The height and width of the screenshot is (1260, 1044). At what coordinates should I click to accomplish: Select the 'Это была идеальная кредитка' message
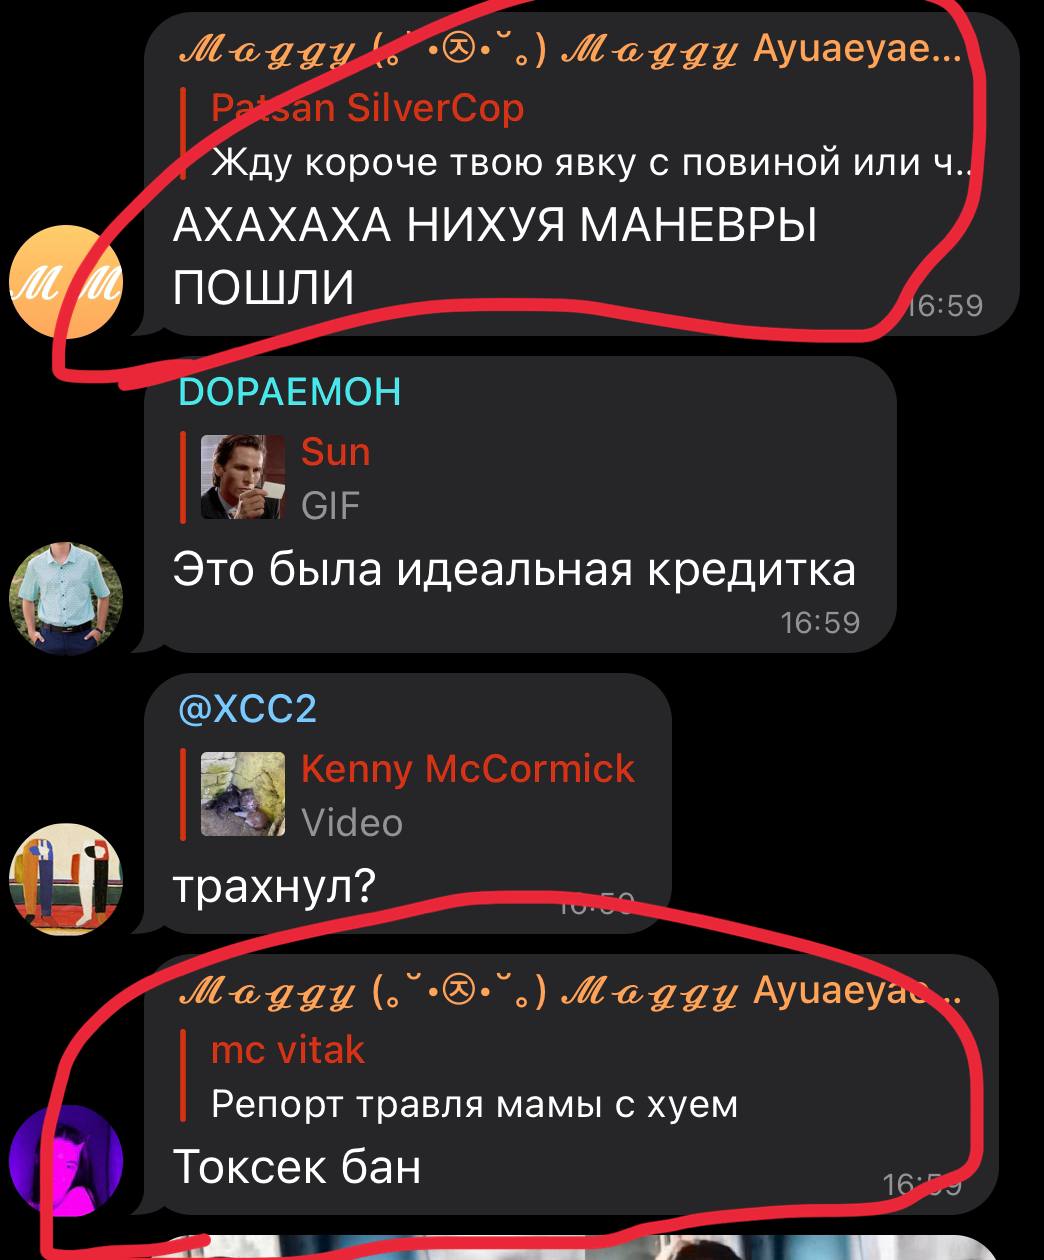(x=514, y=570)
